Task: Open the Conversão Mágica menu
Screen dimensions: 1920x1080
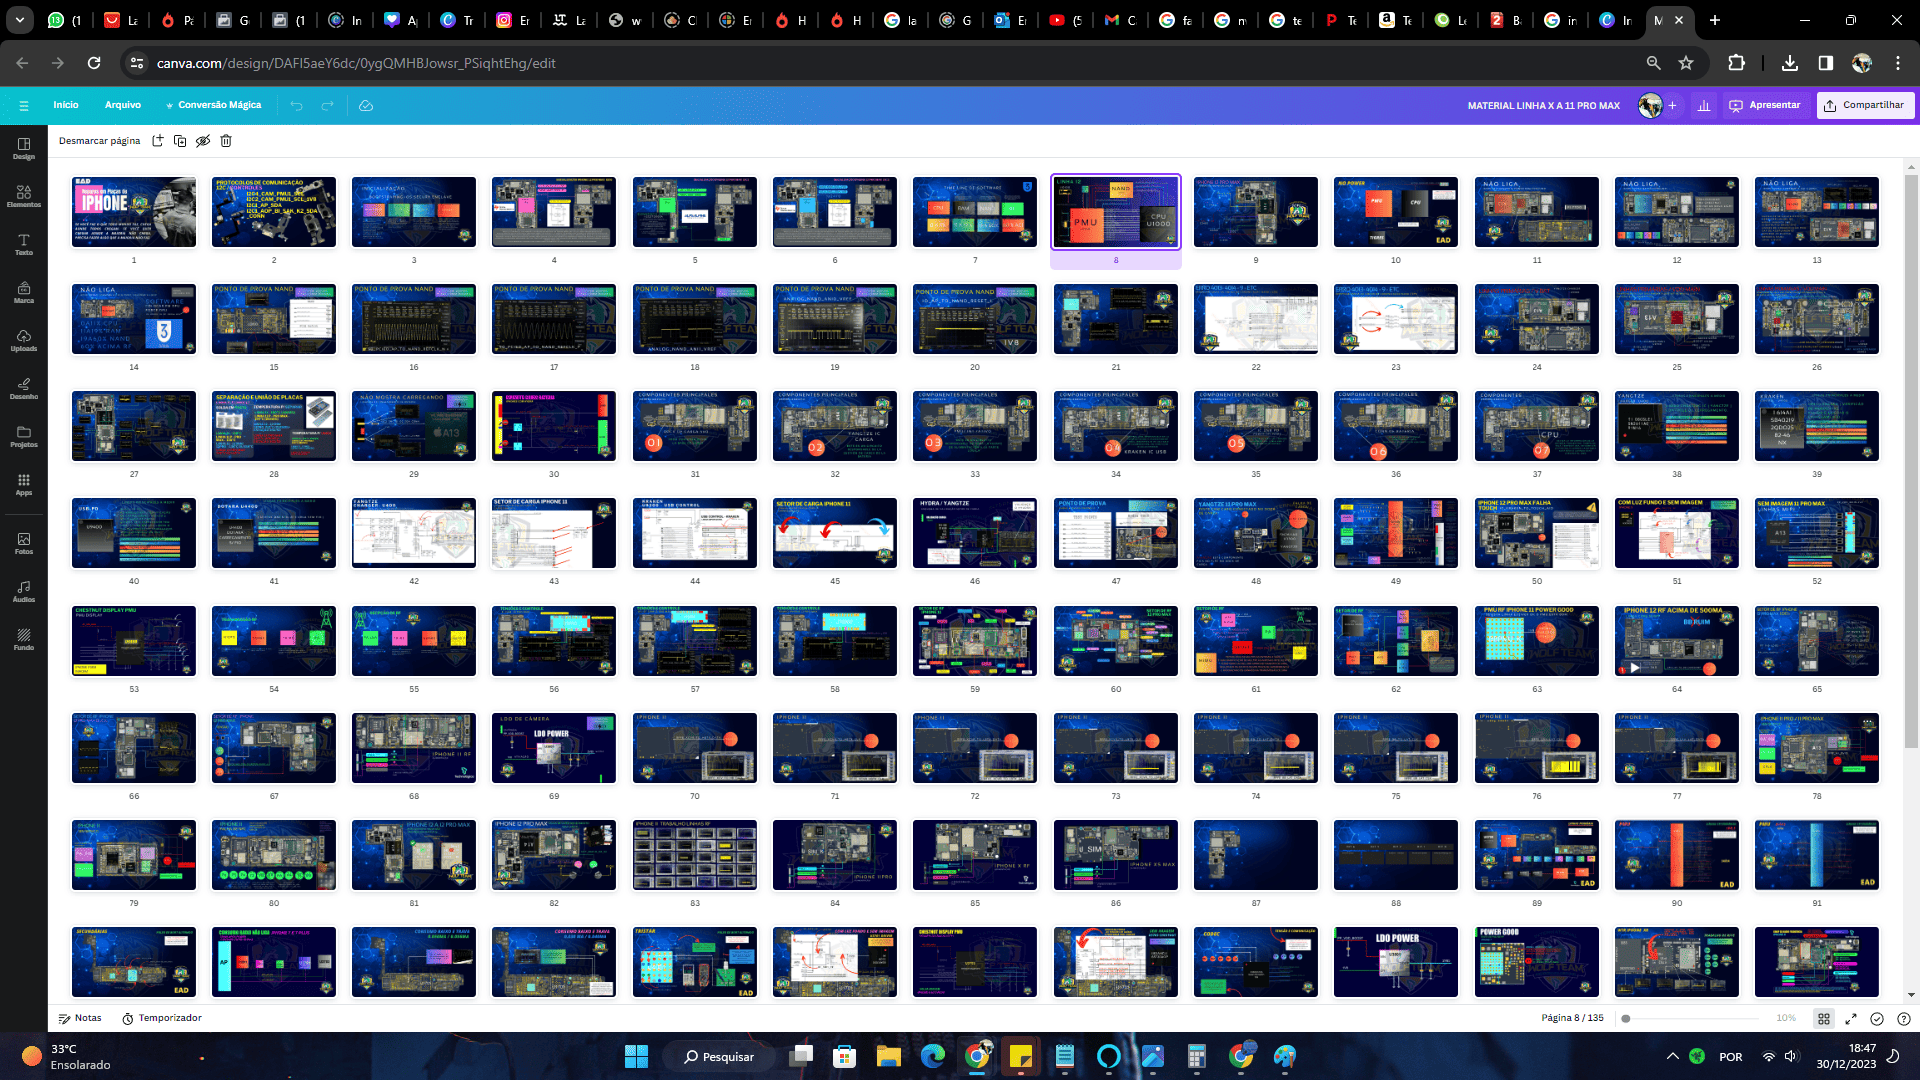Action: click(214, 105)
